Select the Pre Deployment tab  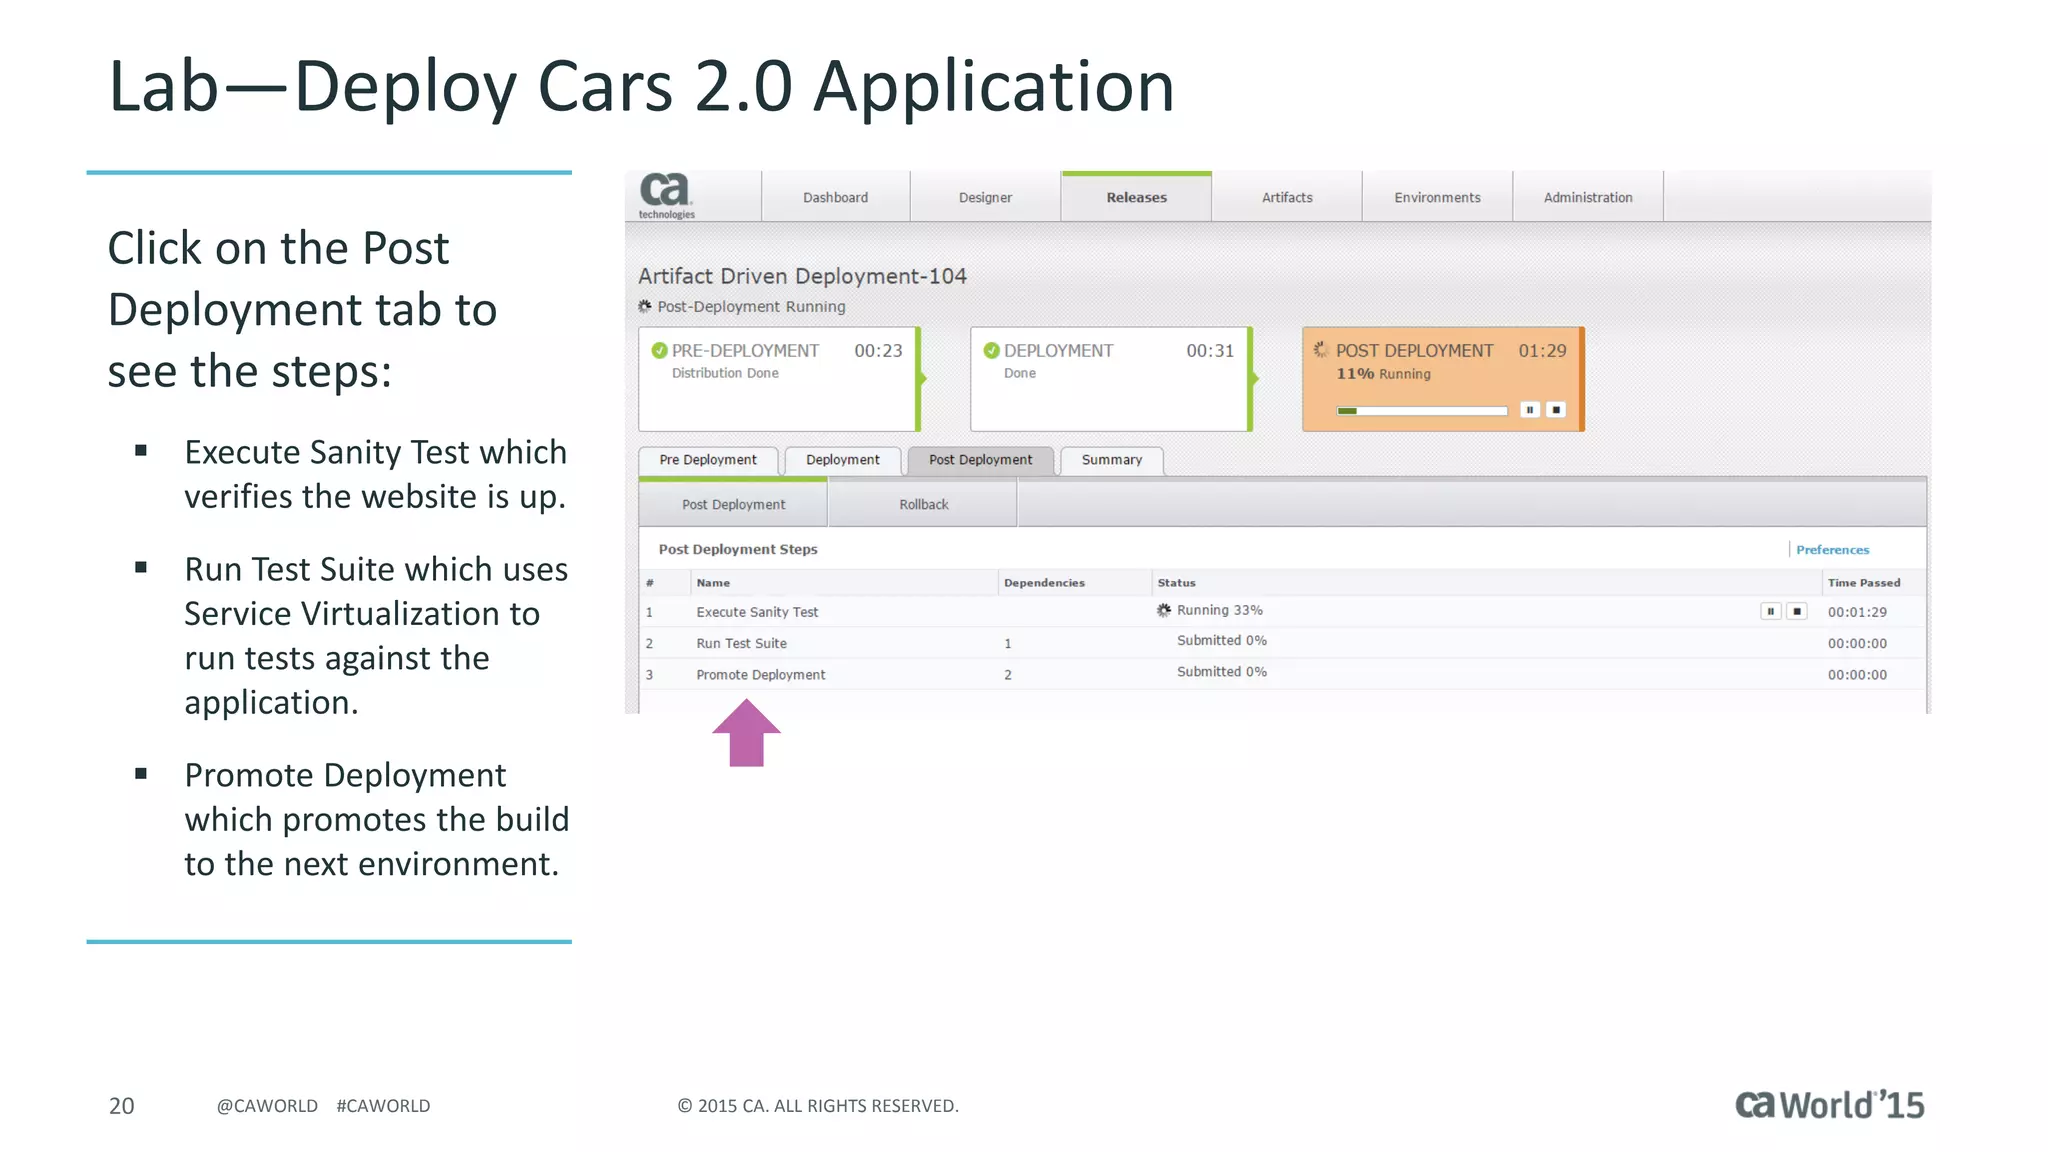click(x=708, y=460)
